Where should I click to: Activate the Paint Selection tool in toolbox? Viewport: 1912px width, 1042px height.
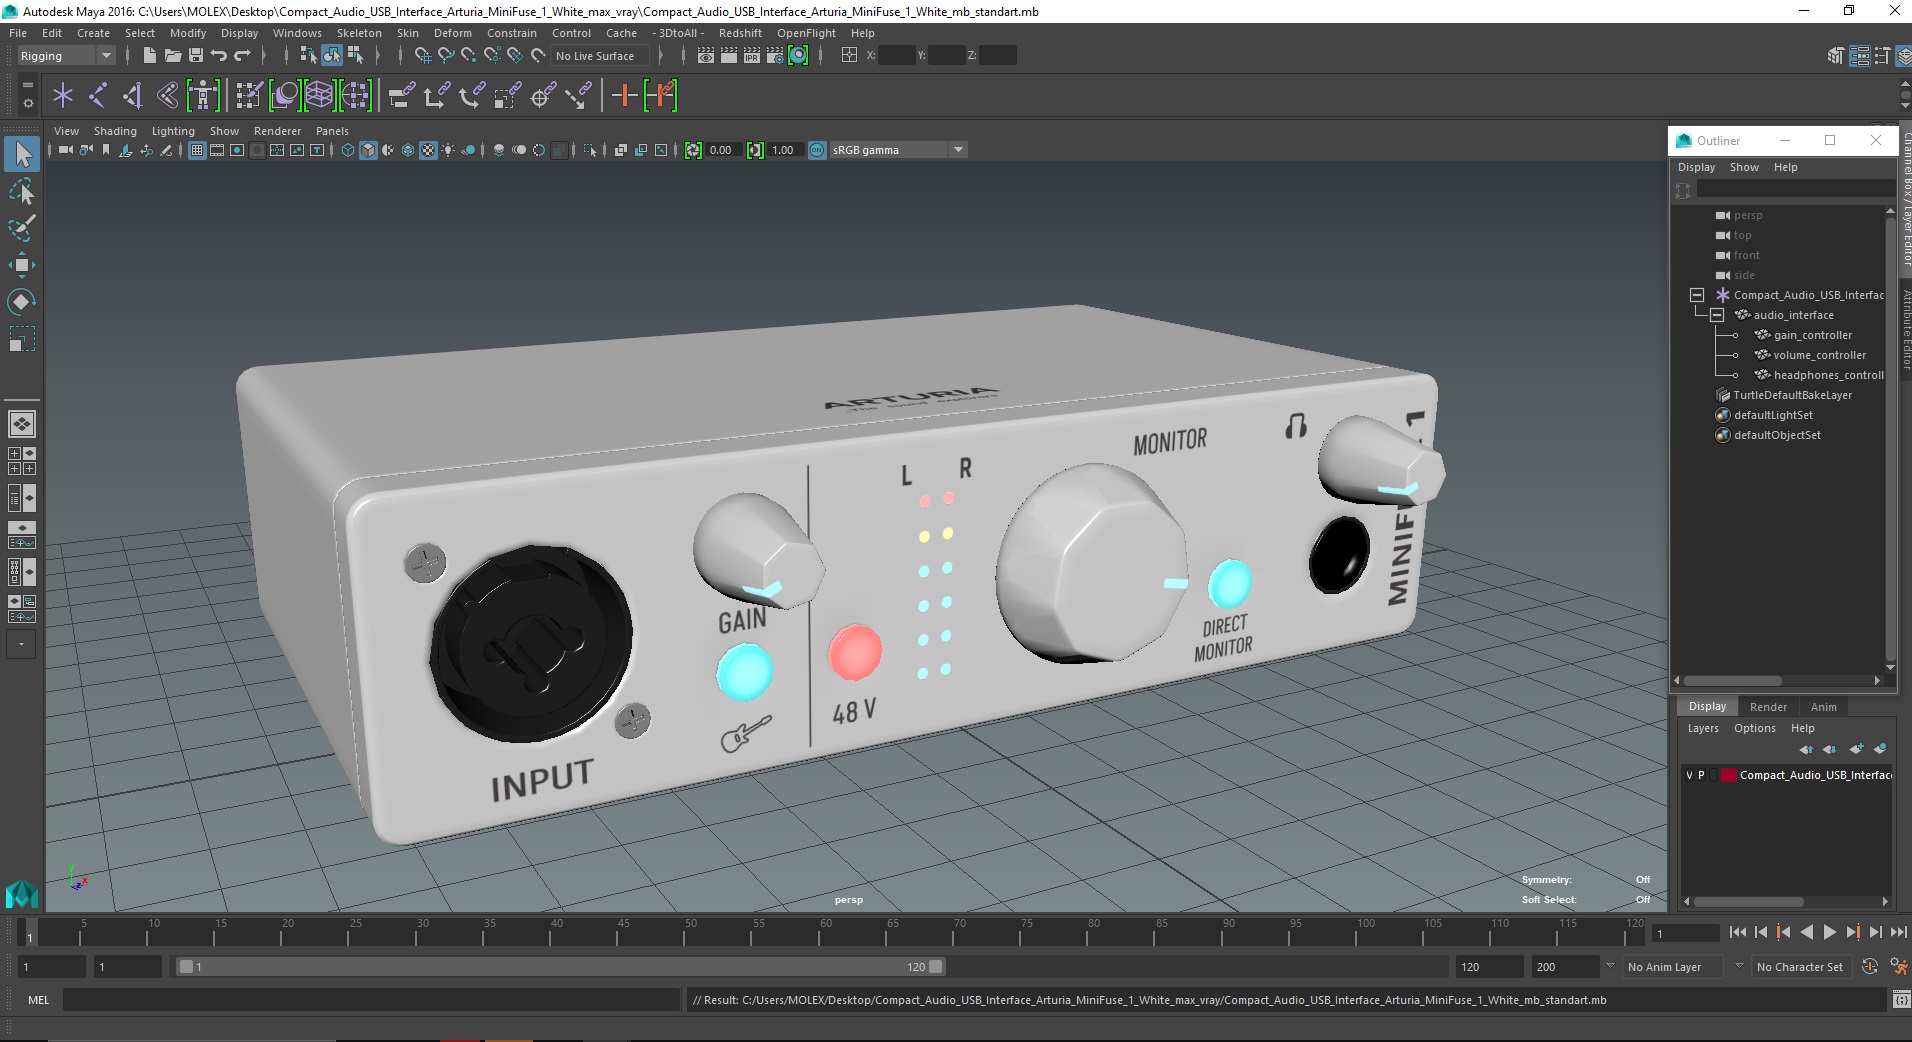point(22,228)
